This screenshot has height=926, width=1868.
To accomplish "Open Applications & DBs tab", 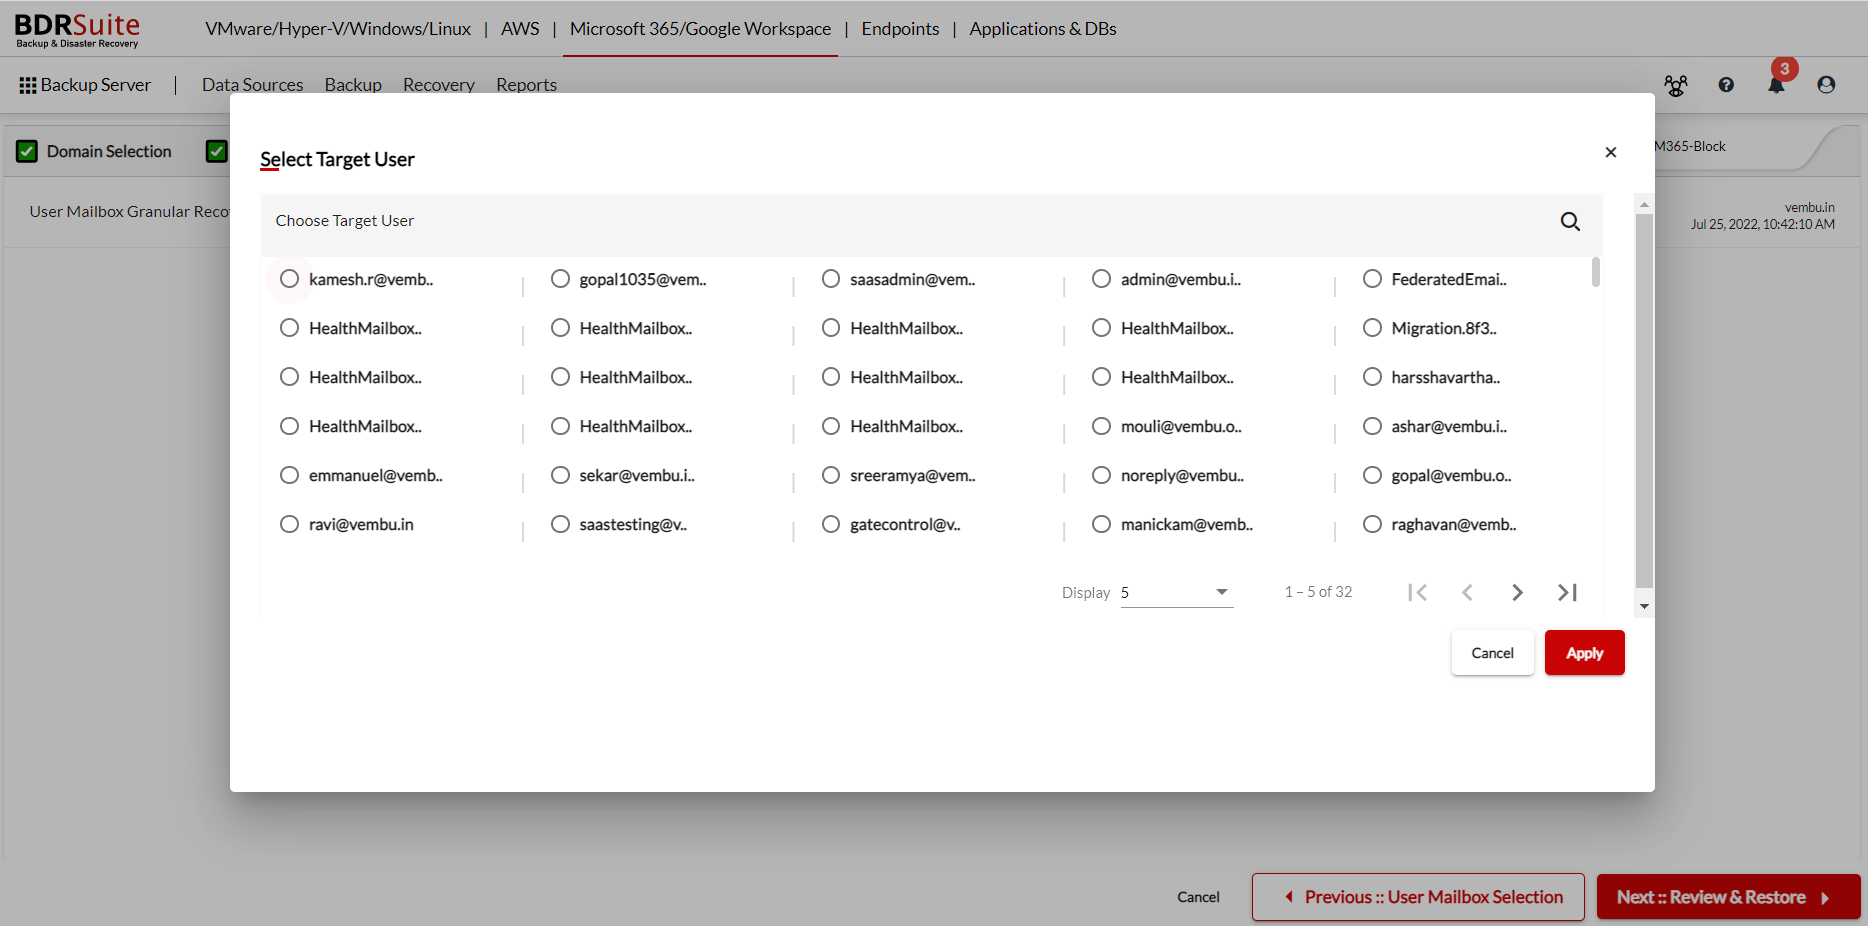I will 1043,29.
